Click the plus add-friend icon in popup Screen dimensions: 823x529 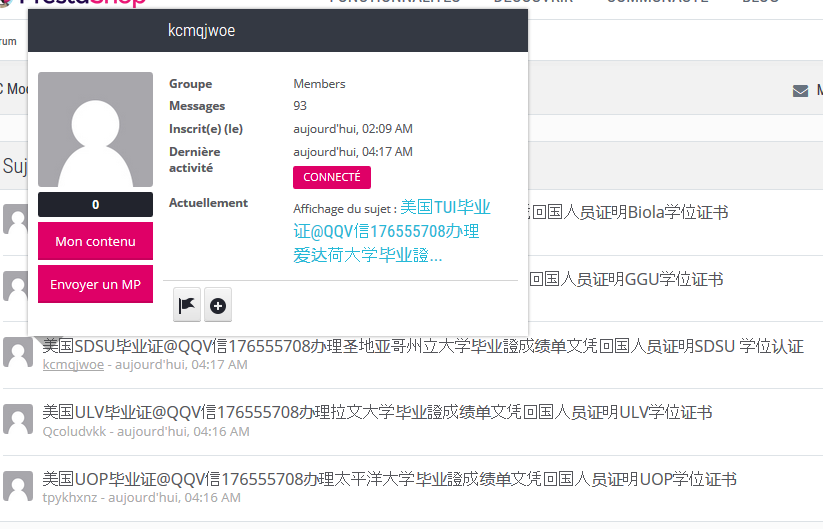click(x=218, y=305)
